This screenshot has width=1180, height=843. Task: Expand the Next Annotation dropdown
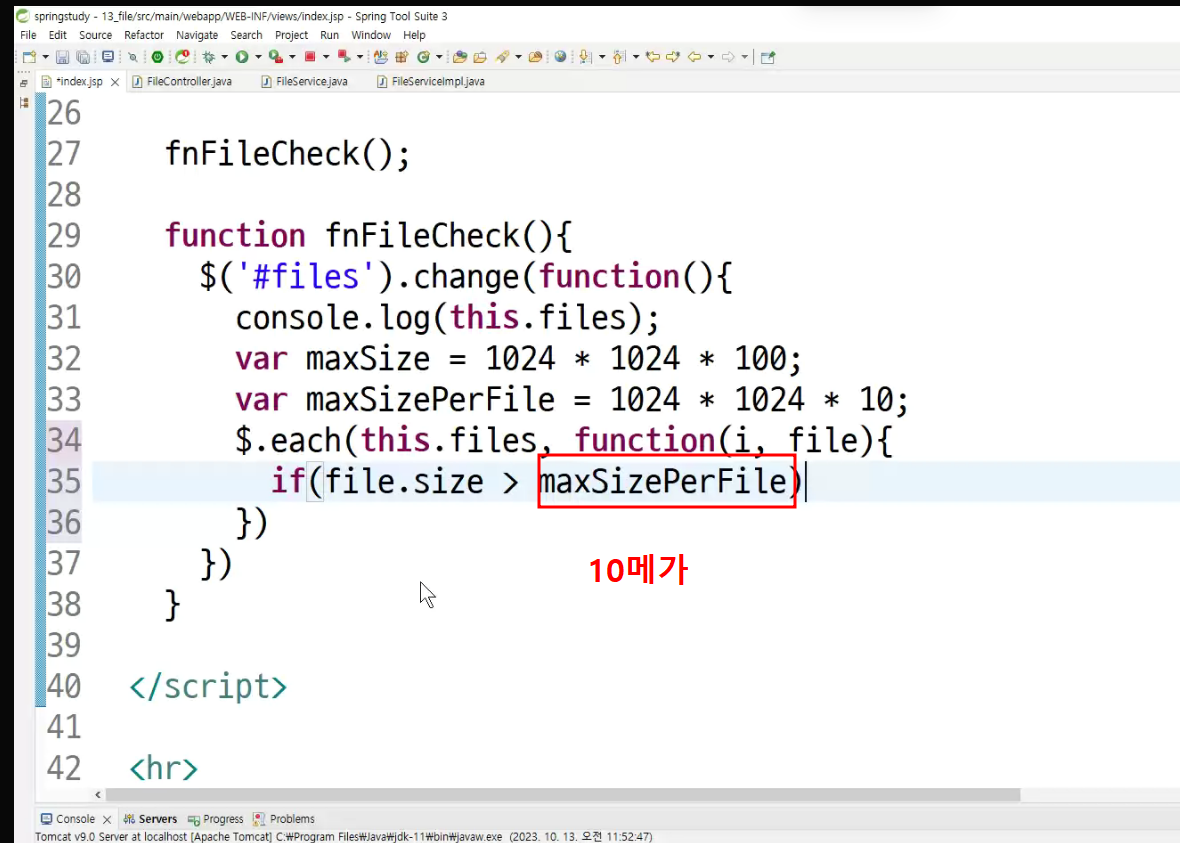click(x=602, y=57)
